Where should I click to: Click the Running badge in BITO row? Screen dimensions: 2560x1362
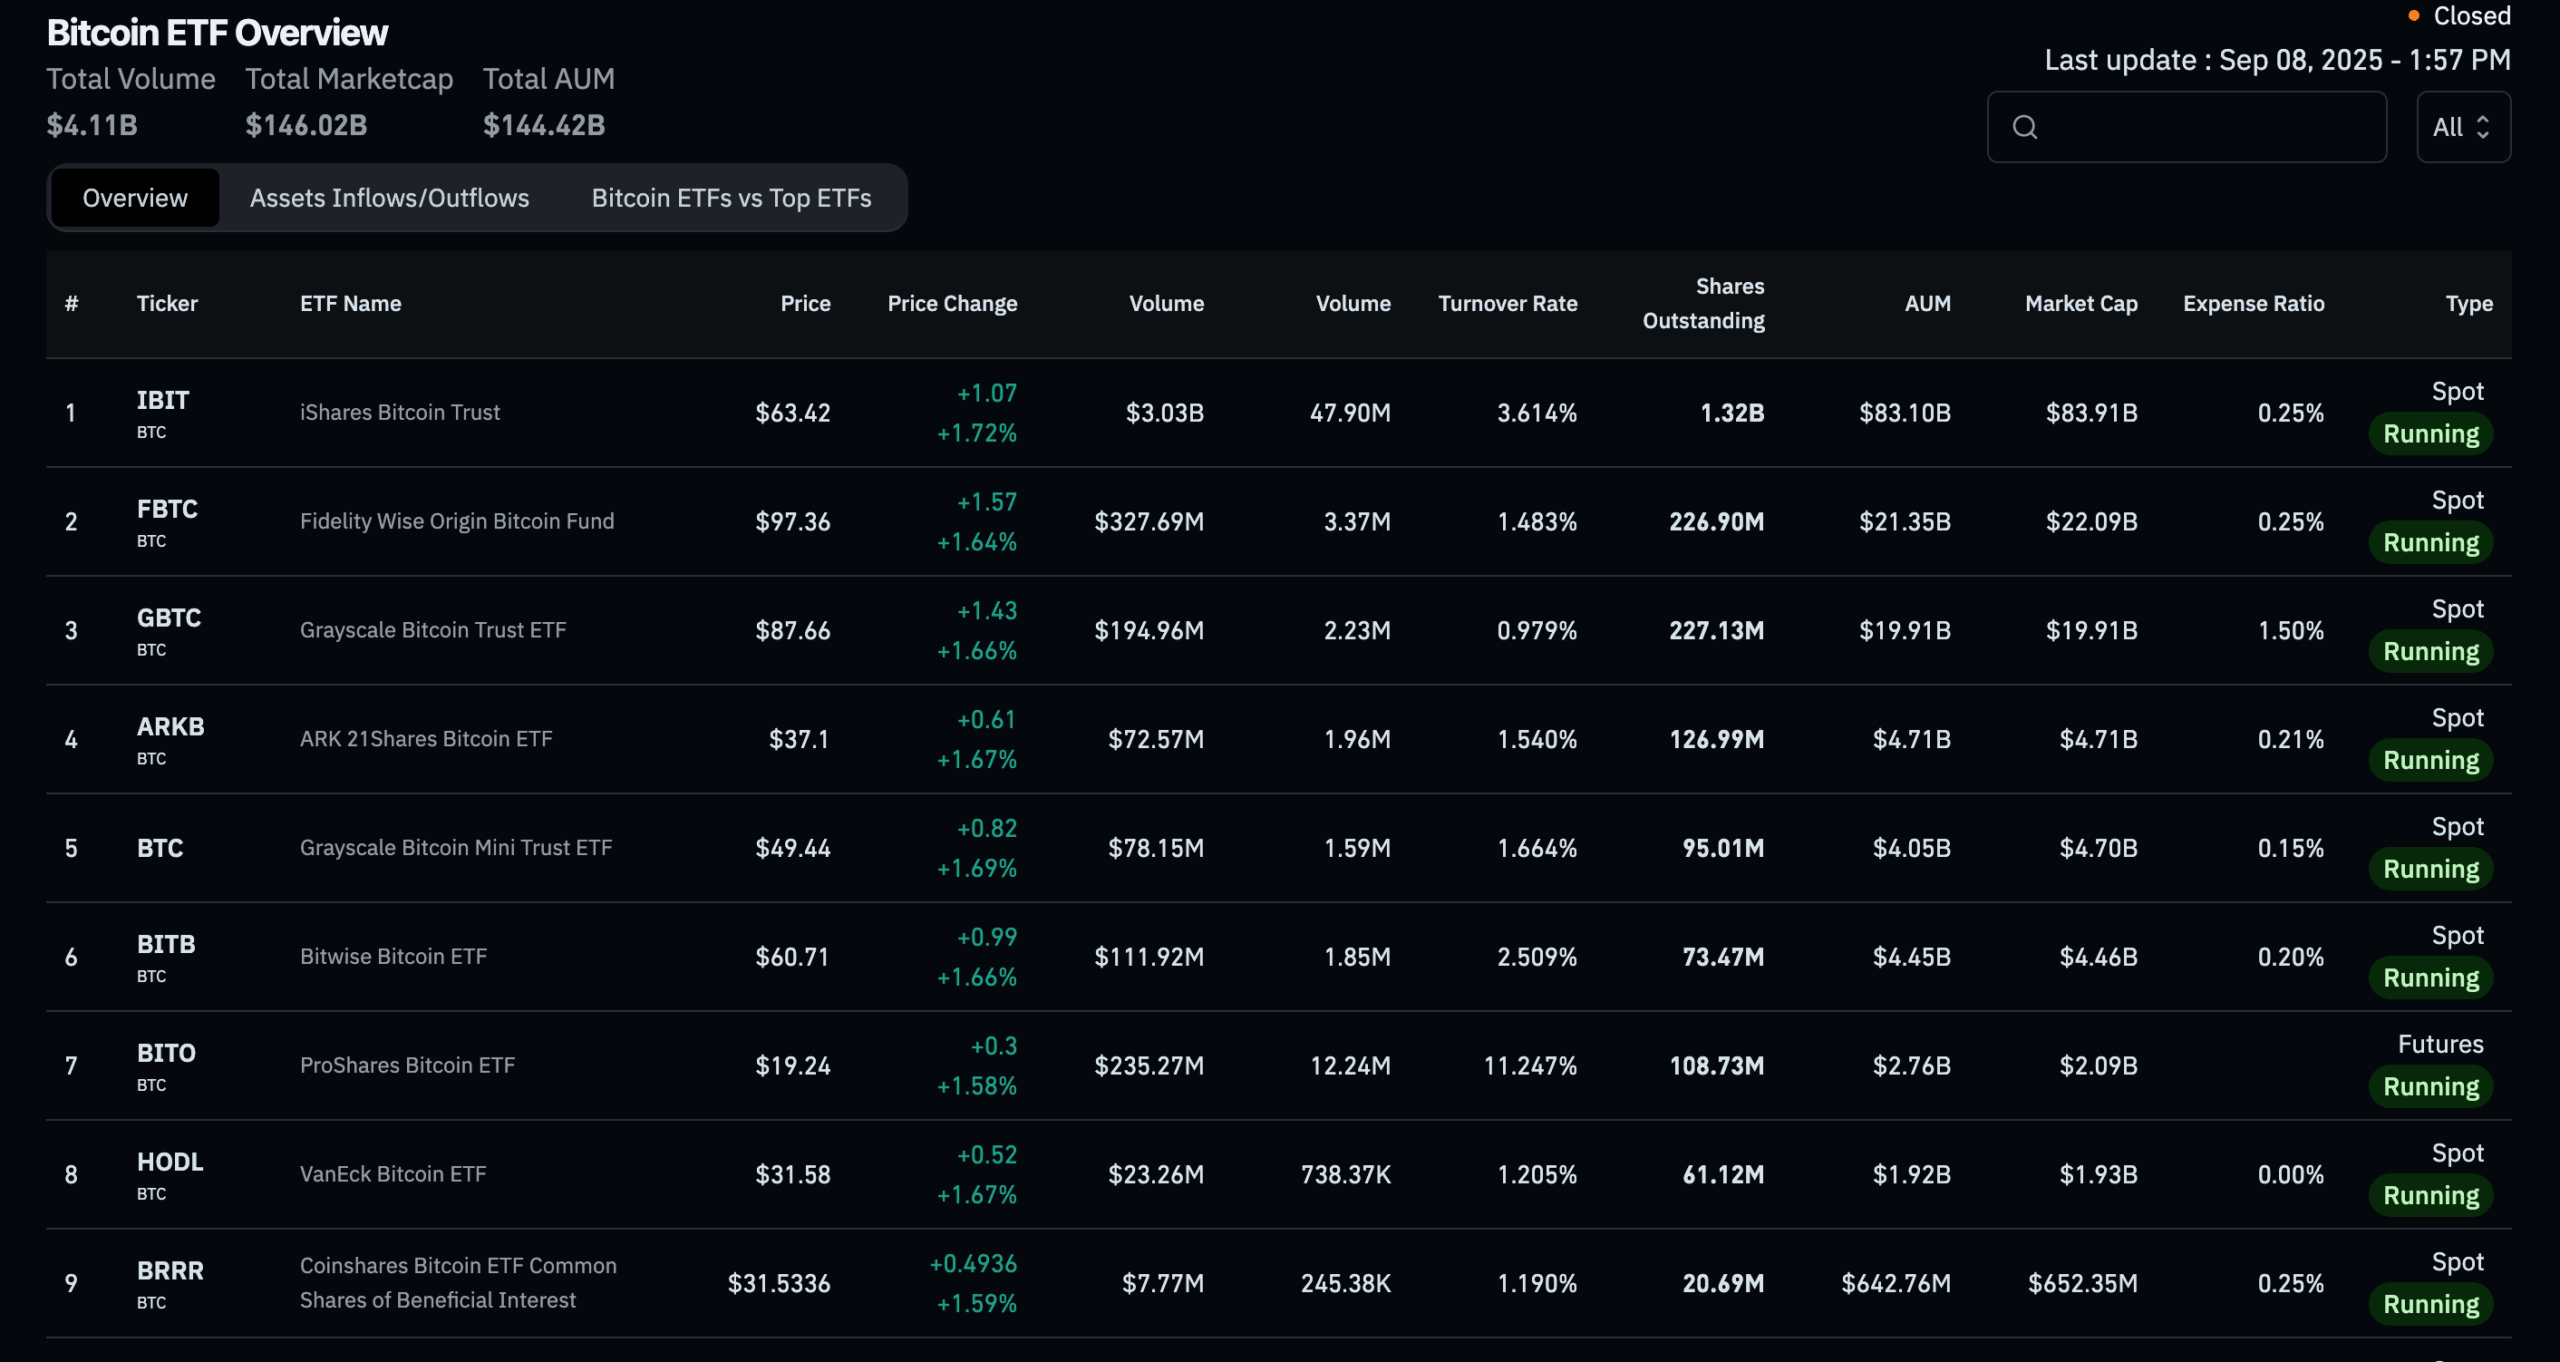(2431, 1087)
